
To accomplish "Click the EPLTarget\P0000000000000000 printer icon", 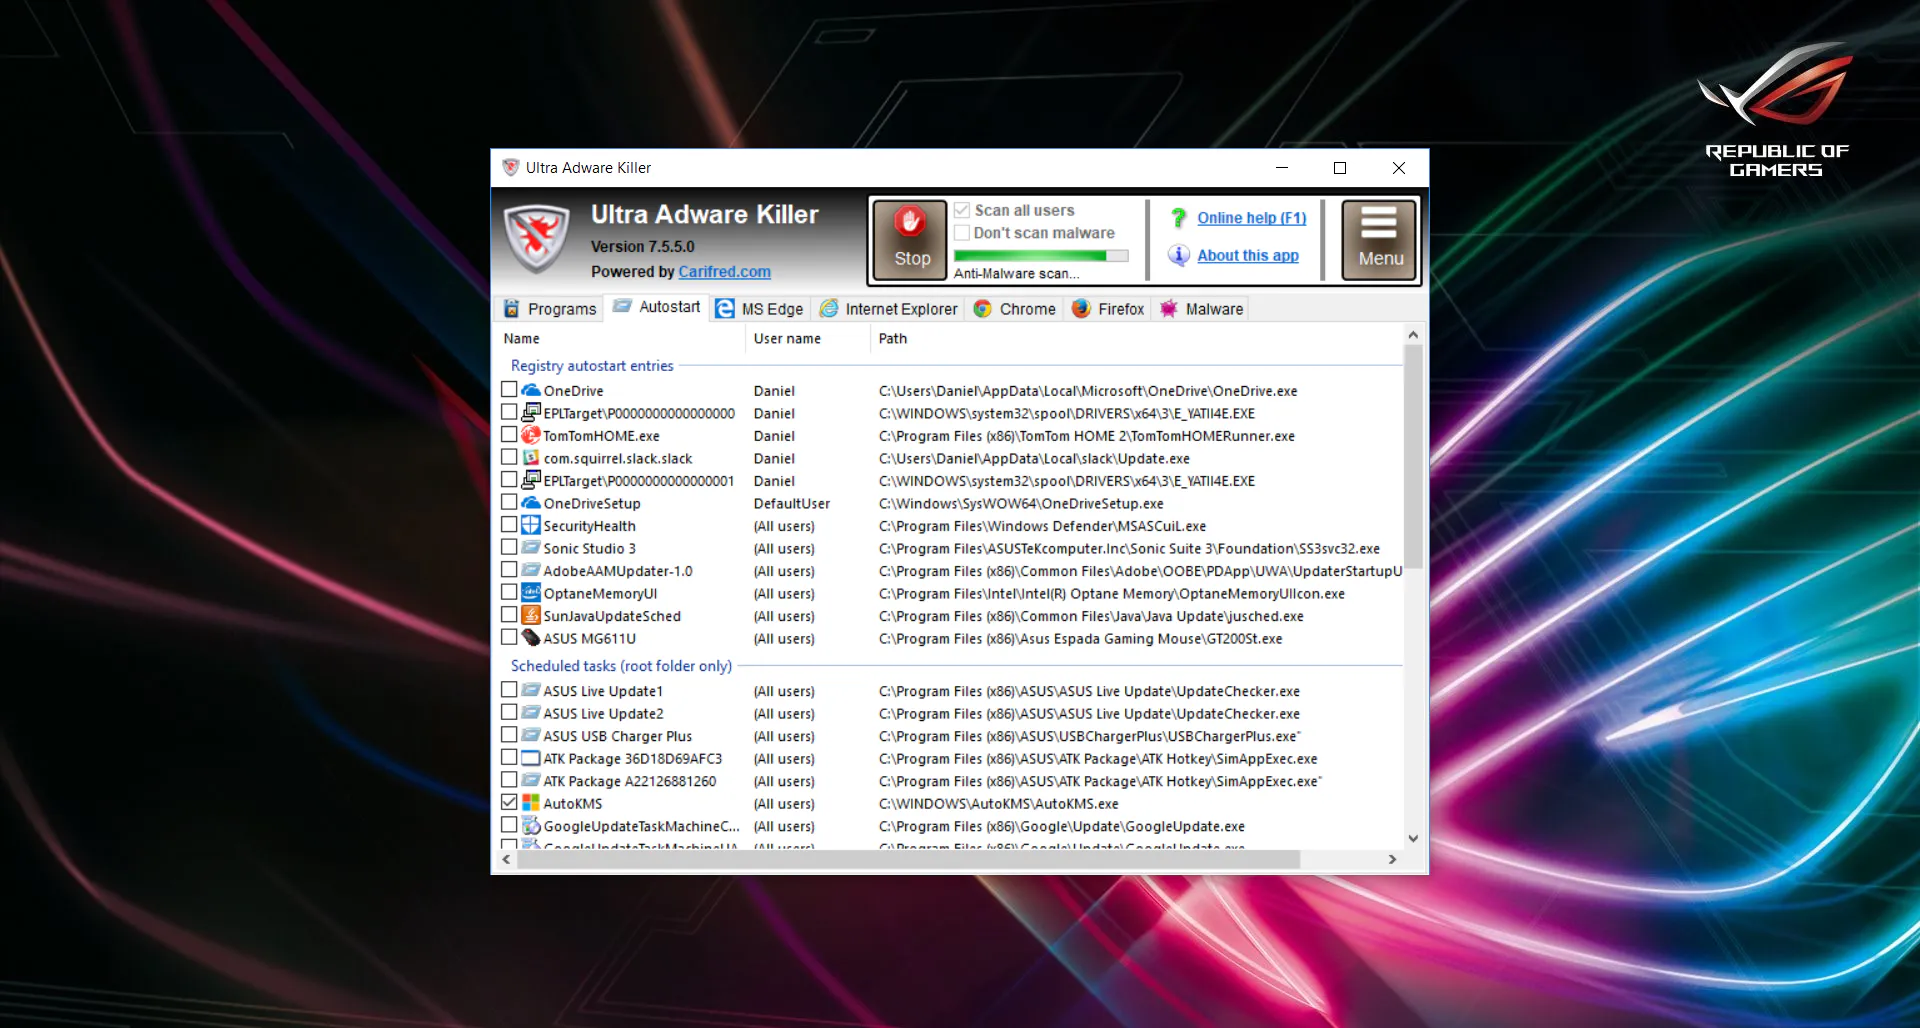I will 531,412.
